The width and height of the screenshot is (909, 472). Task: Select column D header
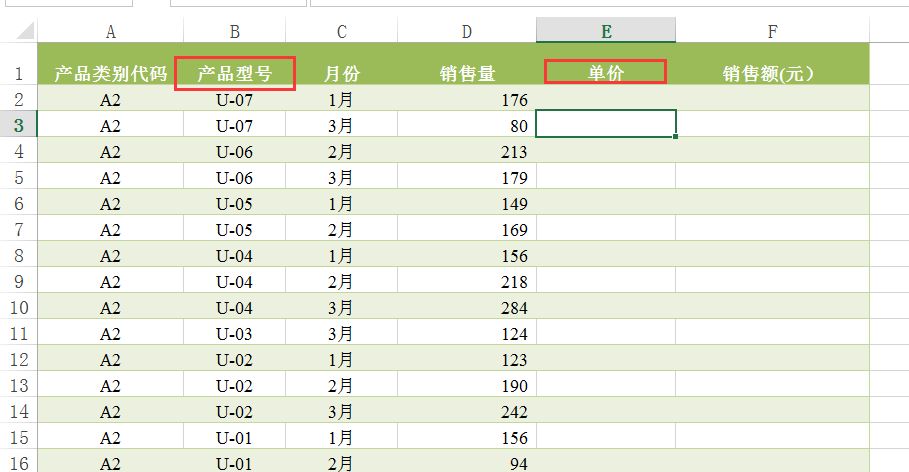click(x=467, y=31)
